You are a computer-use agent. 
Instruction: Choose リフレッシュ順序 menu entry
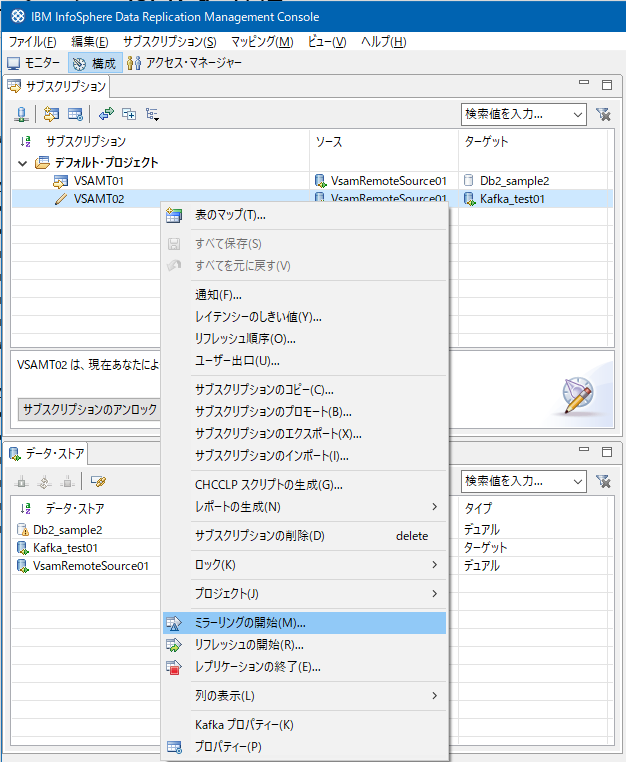(x=304, y=339)
